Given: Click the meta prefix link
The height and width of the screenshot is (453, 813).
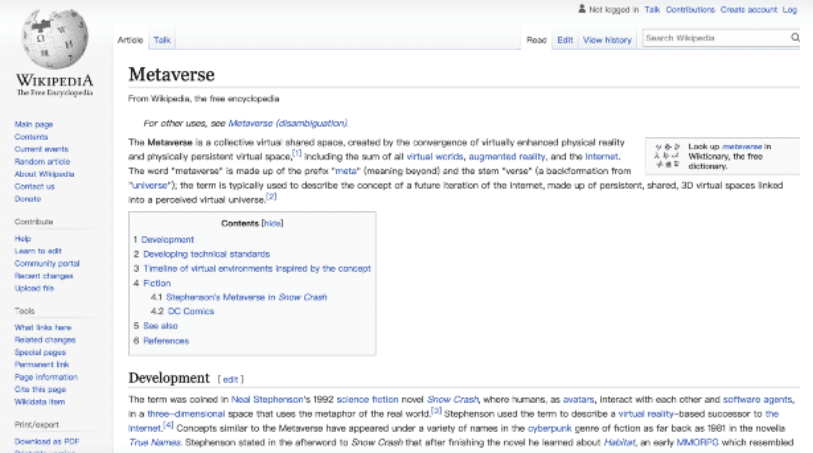Looking at the screenshot, I should click(x=345, y=171).
